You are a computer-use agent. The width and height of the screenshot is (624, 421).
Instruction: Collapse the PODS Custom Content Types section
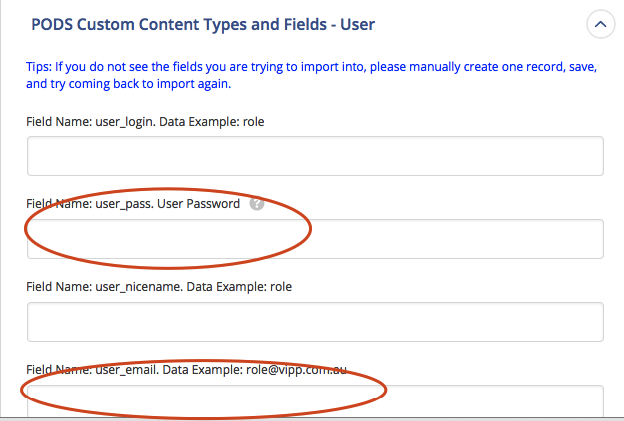point(601,24)
